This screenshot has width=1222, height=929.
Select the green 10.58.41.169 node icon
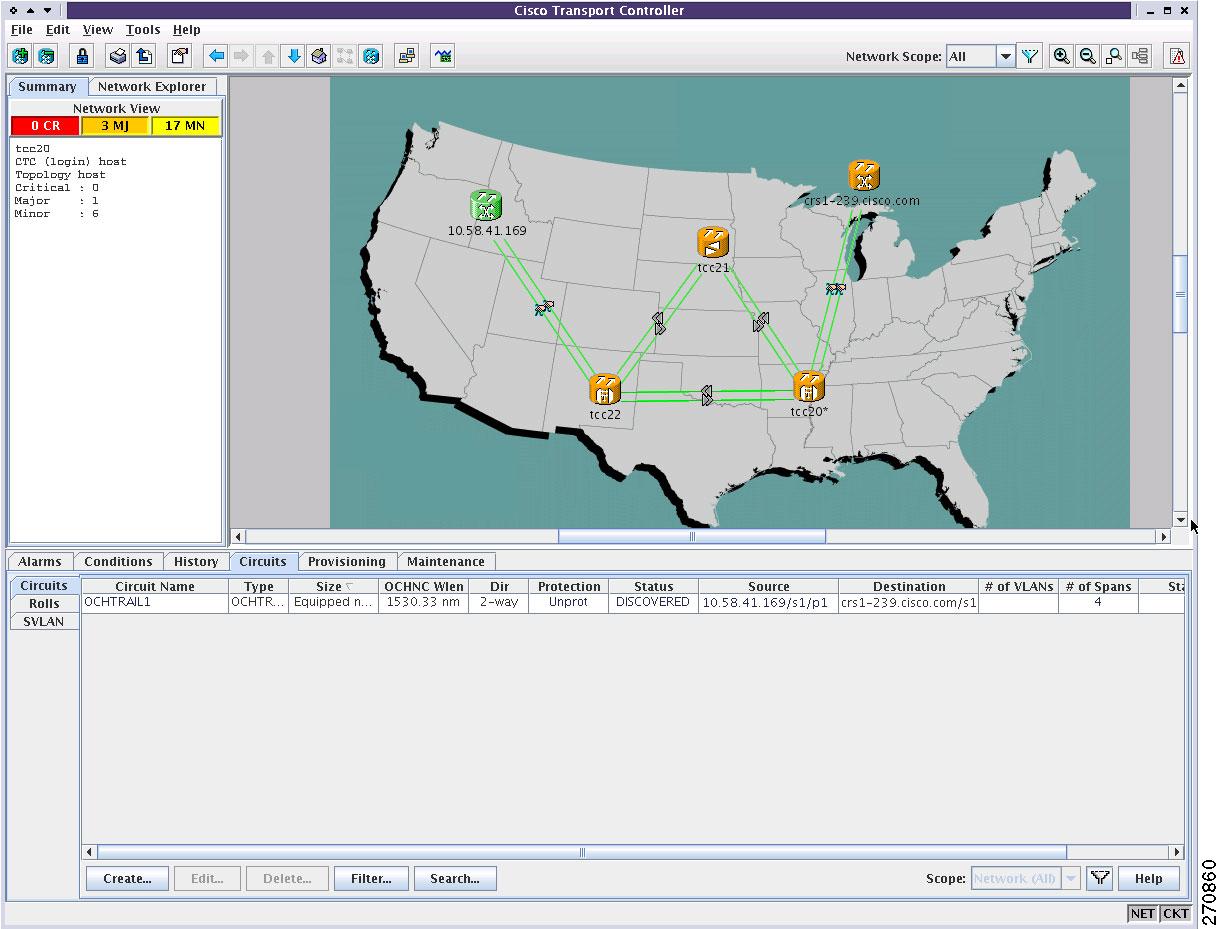pyautogui.click(x=485, y=206)
